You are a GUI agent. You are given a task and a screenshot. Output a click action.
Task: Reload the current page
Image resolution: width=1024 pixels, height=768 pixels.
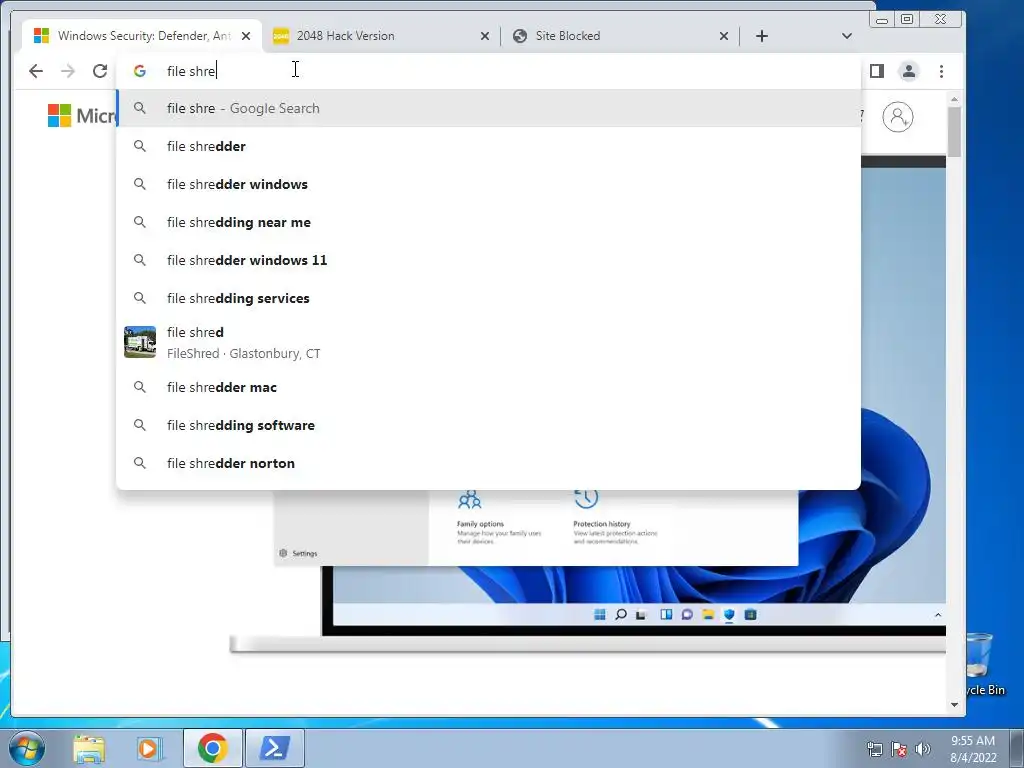(x=100, y=71)
